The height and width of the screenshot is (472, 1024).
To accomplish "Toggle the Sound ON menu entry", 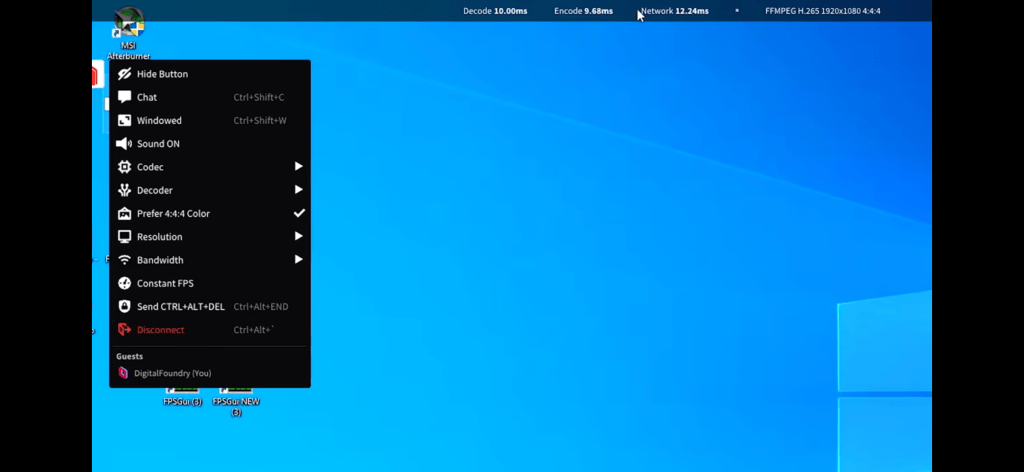I will pos(210,144).
